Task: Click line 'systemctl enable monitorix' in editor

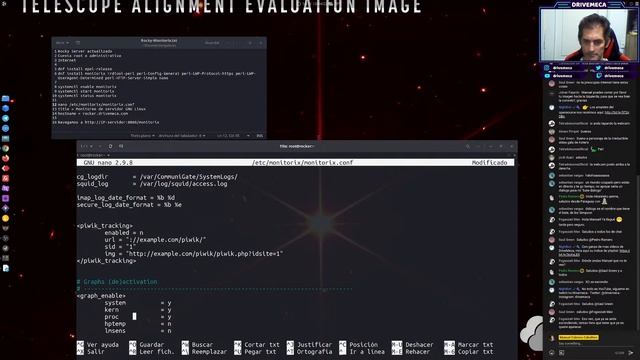Action: point(87,87)
